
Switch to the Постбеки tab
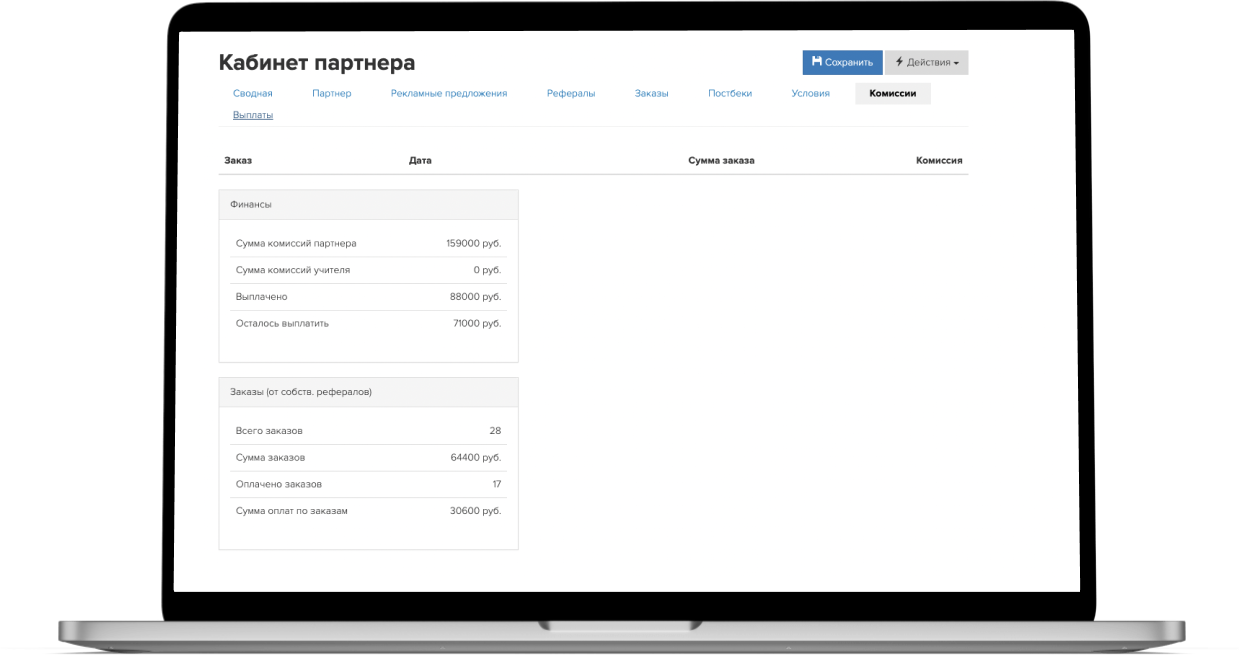pyautogui.click(x=730, y=93)
